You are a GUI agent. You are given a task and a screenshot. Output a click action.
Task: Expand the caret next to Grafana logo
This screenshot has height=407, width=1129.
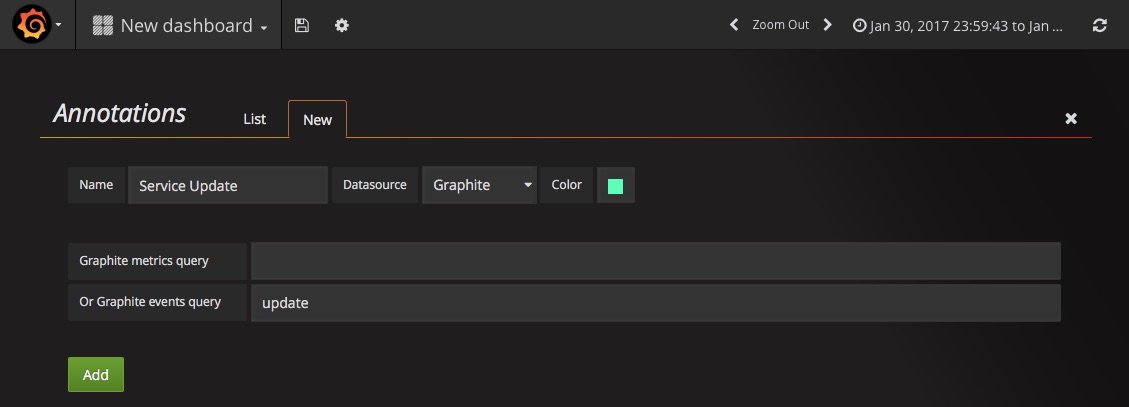point(58,25)
